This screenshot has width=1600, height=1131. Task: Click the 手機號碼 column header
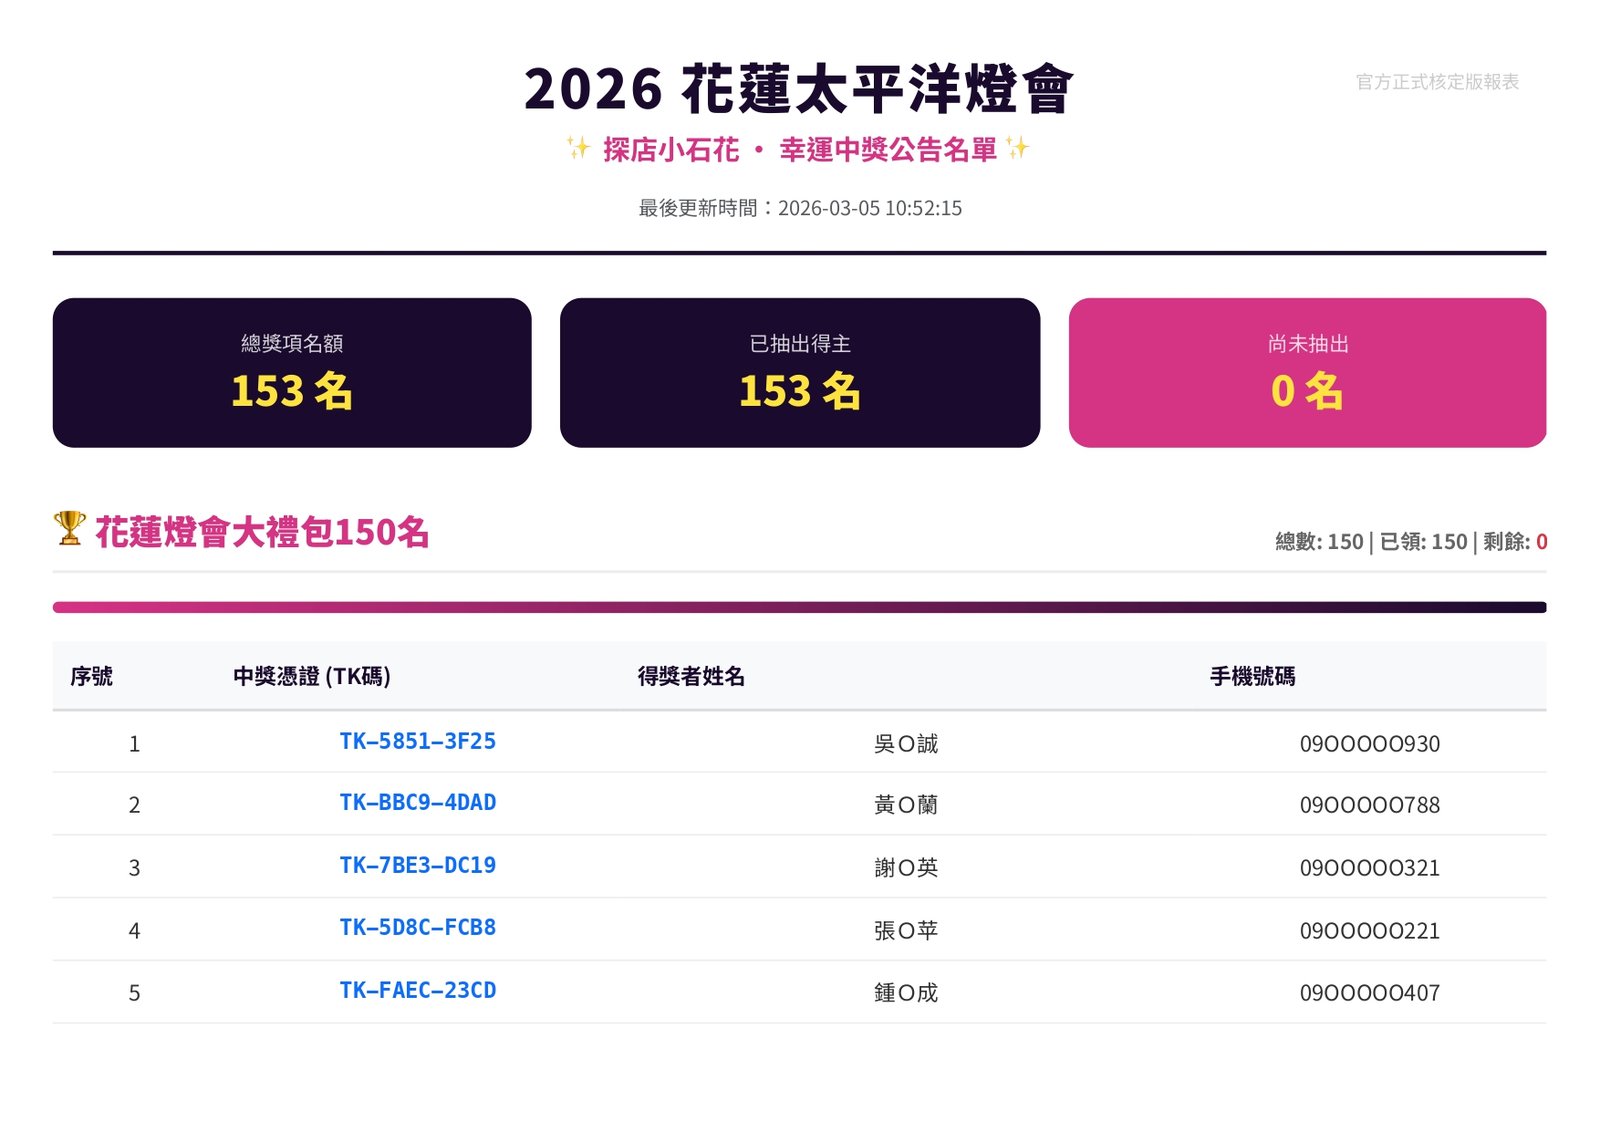click(x=1252, y=677)
